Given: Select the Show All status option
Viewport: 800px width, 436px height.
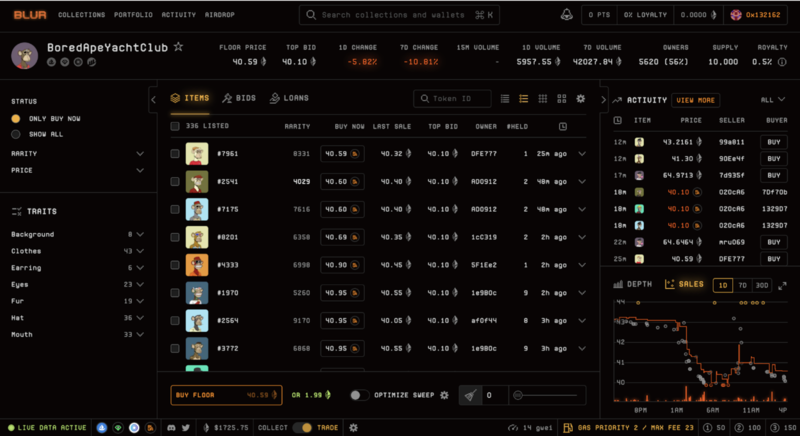Looking at the screenshot, I should pos(16,134).
